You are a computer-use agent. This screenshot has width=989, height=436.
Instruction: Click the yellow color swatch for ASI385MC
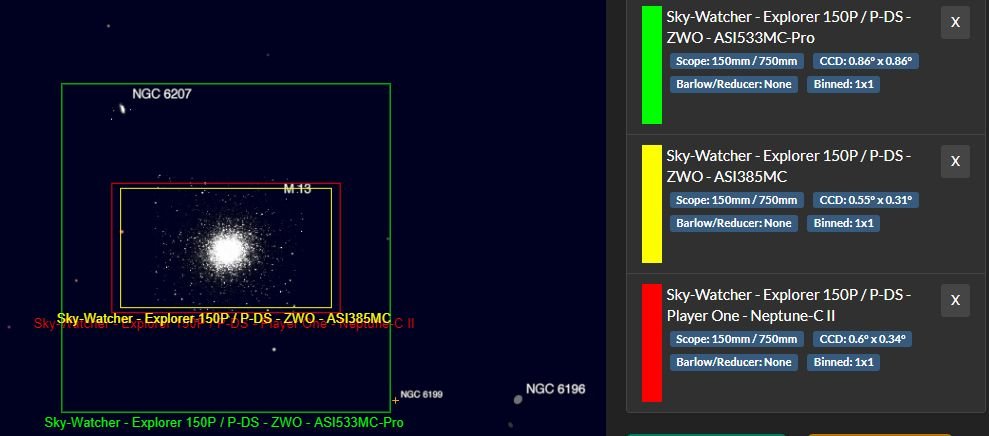click(652, 203)
